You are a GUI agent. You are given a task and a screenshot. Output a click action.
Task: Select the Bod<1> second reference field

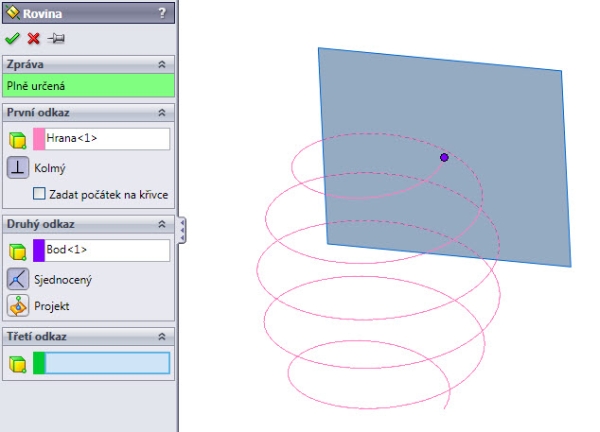coord(107,250)
